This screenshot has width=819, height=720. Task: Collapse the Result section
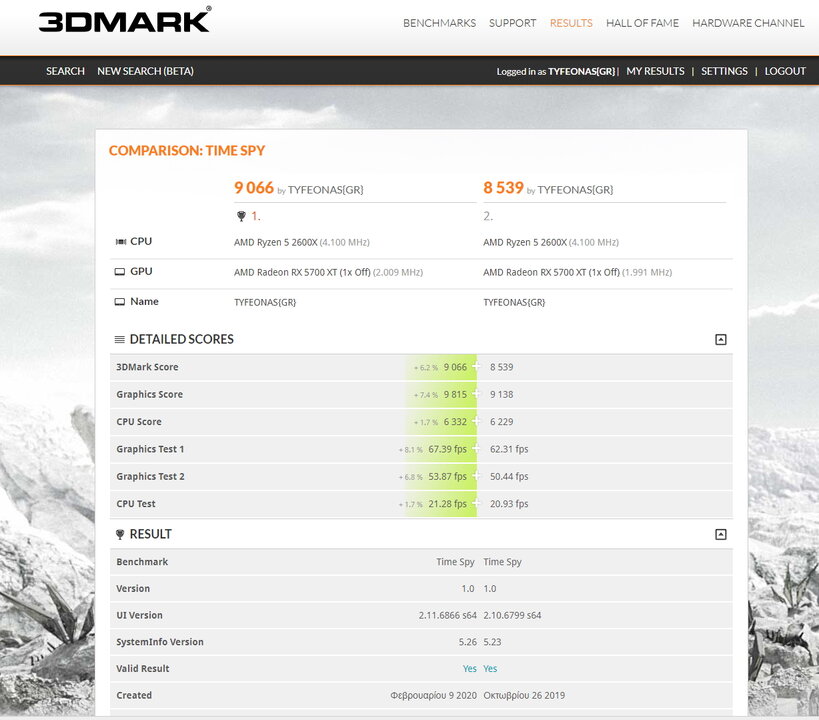tap(720, 535)
